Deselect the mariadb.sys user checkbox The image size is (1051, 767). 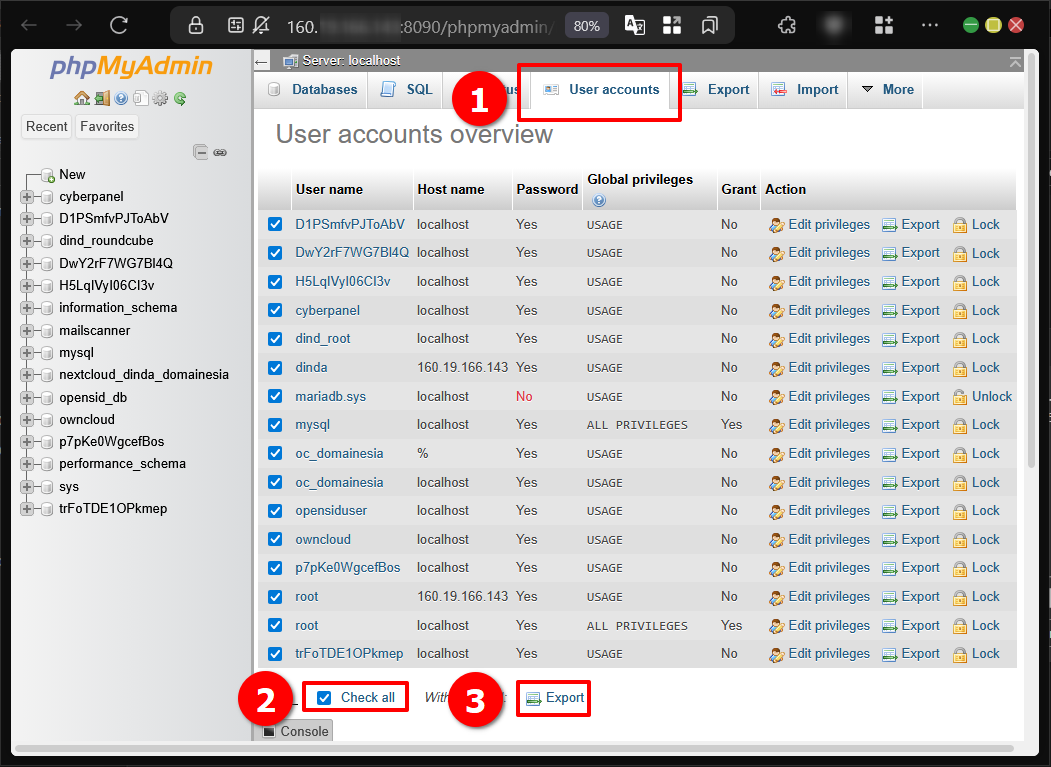(275, 396)
